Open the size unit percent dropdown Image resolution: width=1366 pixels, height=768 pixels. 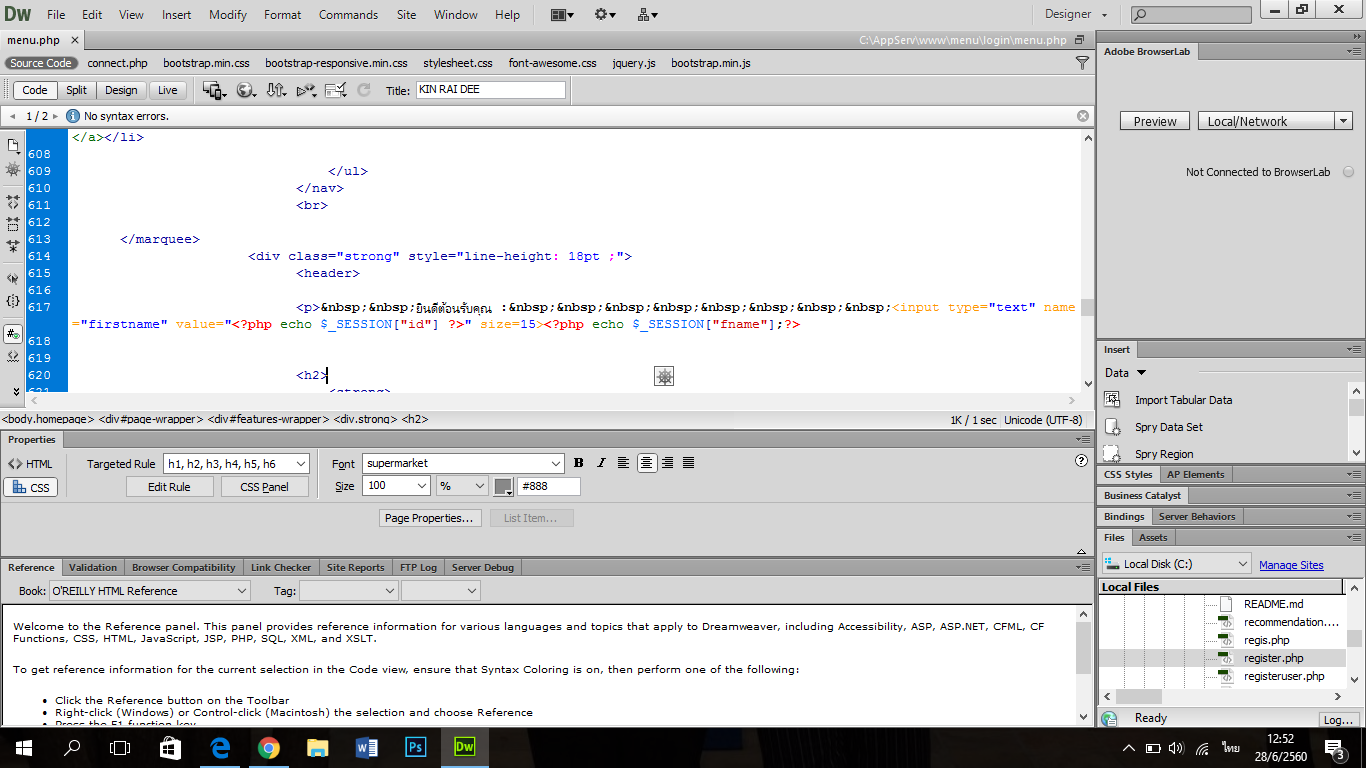click(x=462, y=486)
